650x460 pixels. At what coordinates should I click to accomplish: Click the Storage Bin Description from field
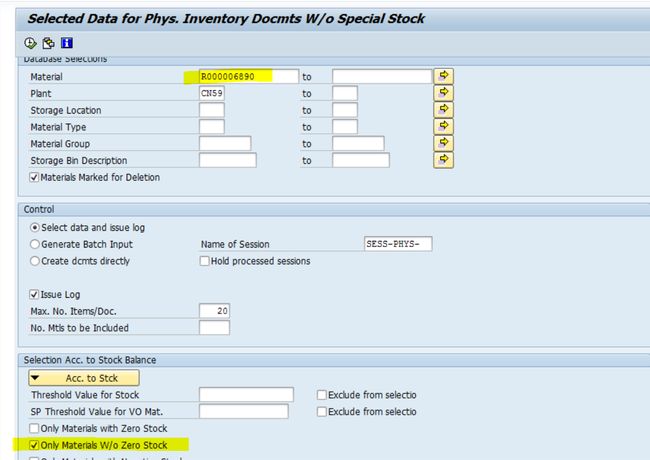[x=228, y=160]
